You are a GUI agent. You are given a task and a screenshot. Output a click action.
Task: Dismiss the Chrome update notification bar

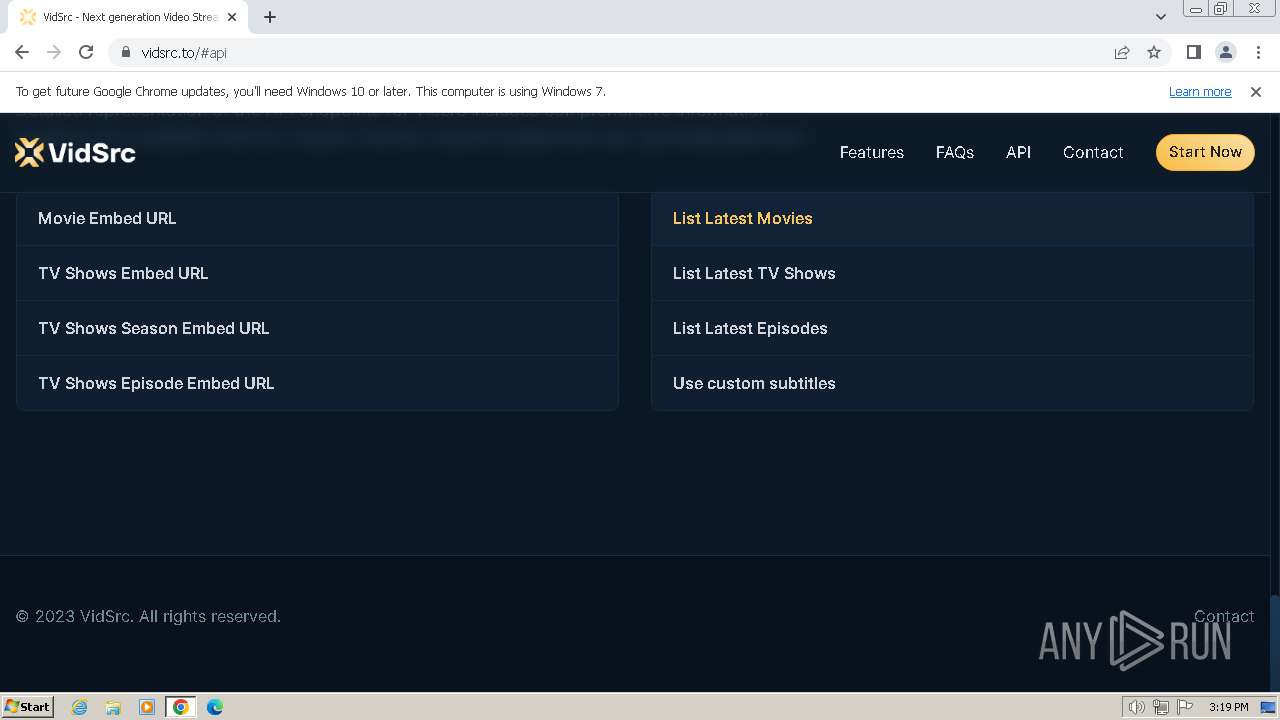(x=1256, y=91)
